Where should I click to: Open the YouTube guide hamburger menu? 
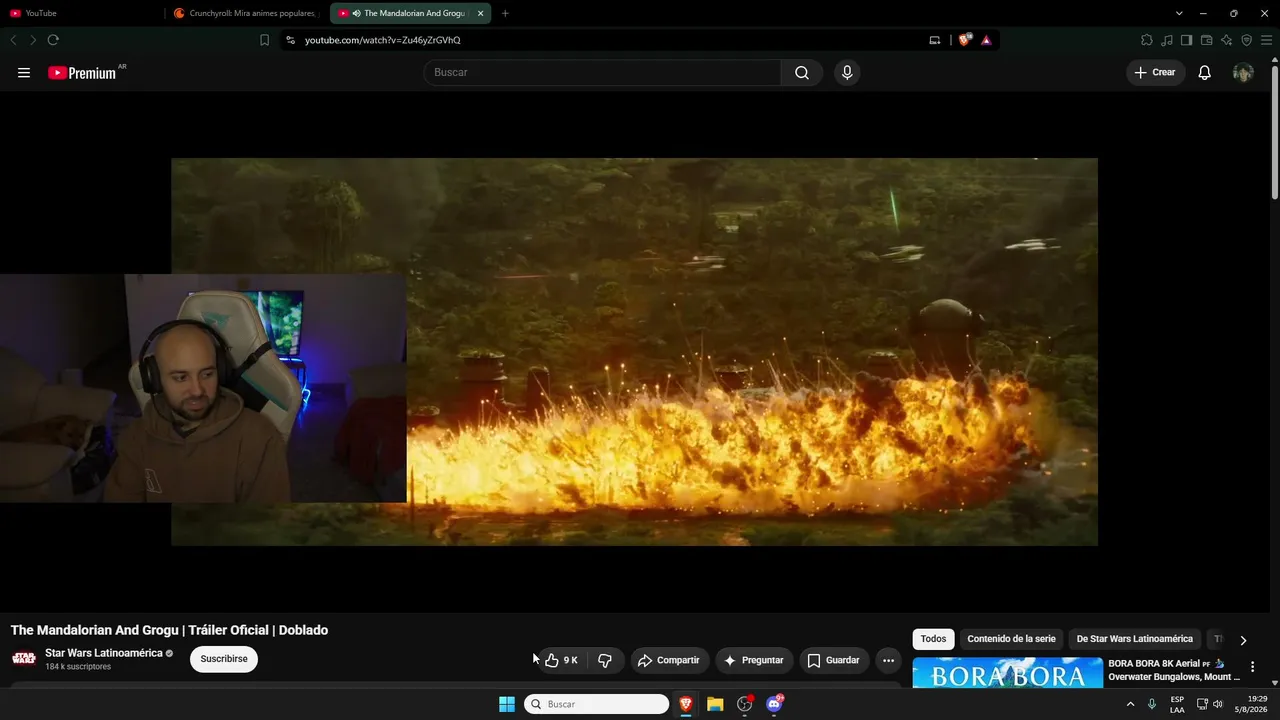(24, 73)
